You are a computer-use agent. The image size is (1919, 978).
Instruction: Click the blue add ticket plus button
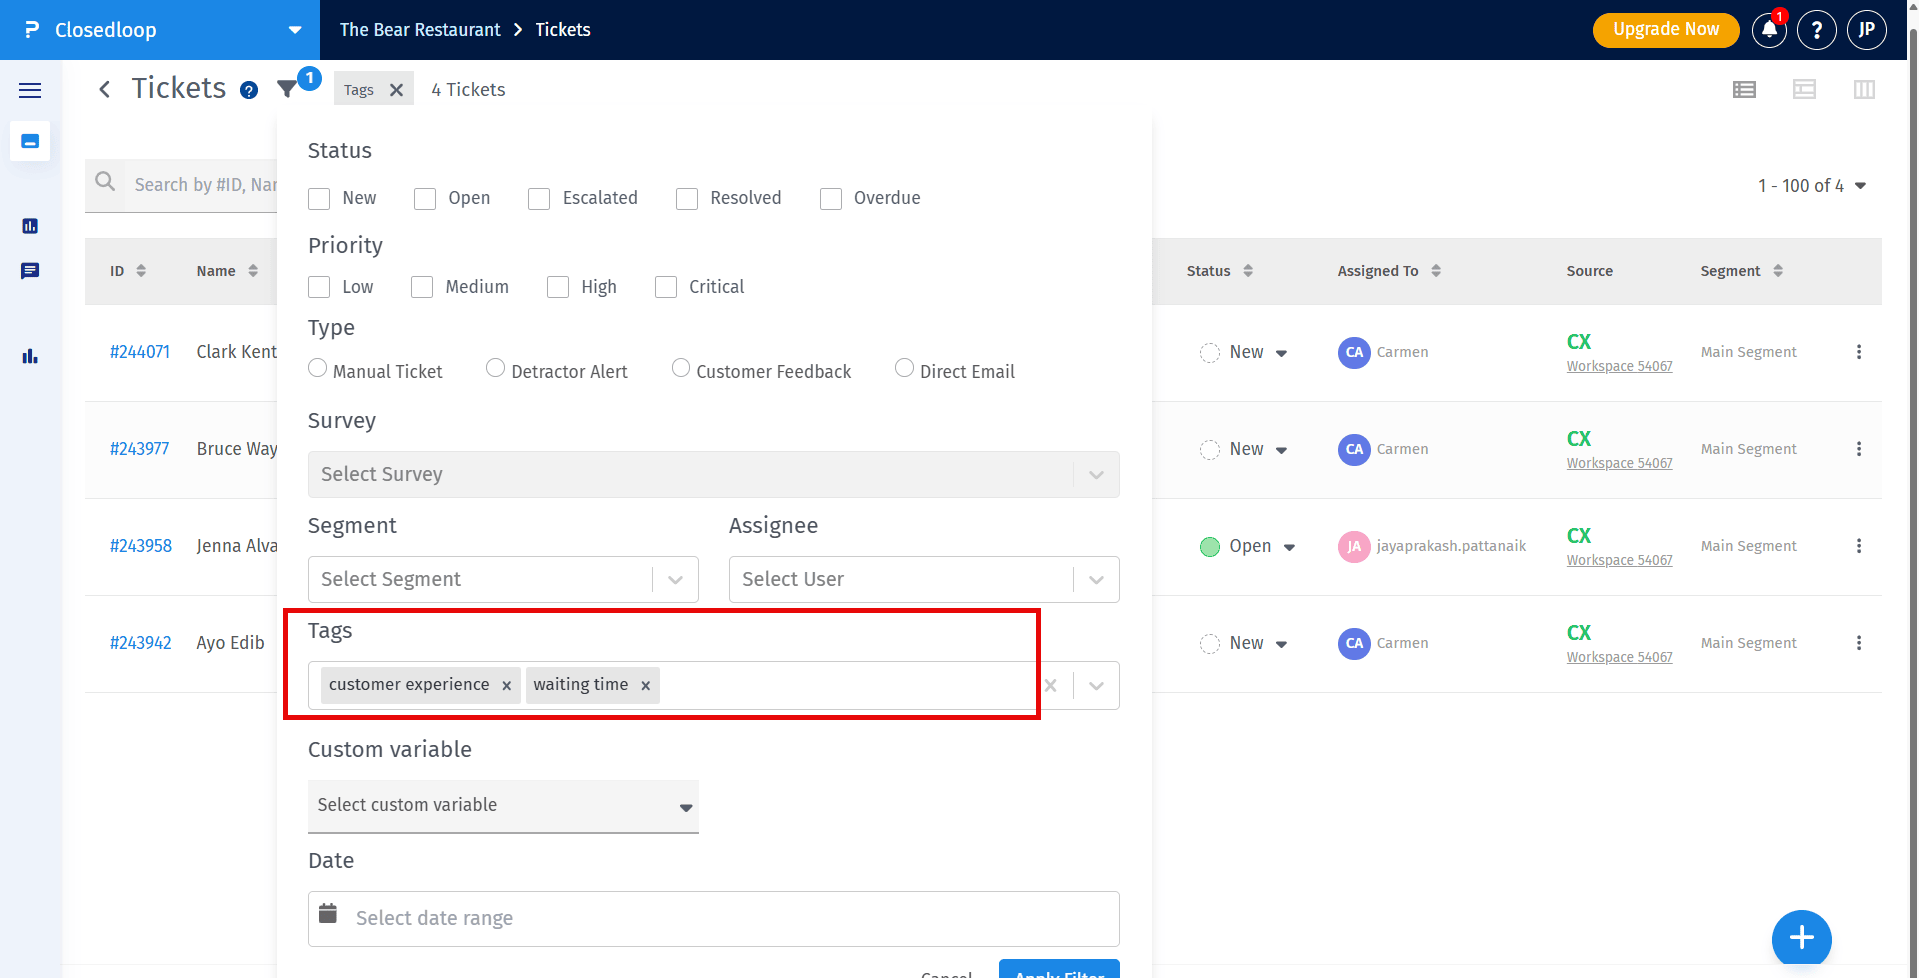coord(1801,938)
